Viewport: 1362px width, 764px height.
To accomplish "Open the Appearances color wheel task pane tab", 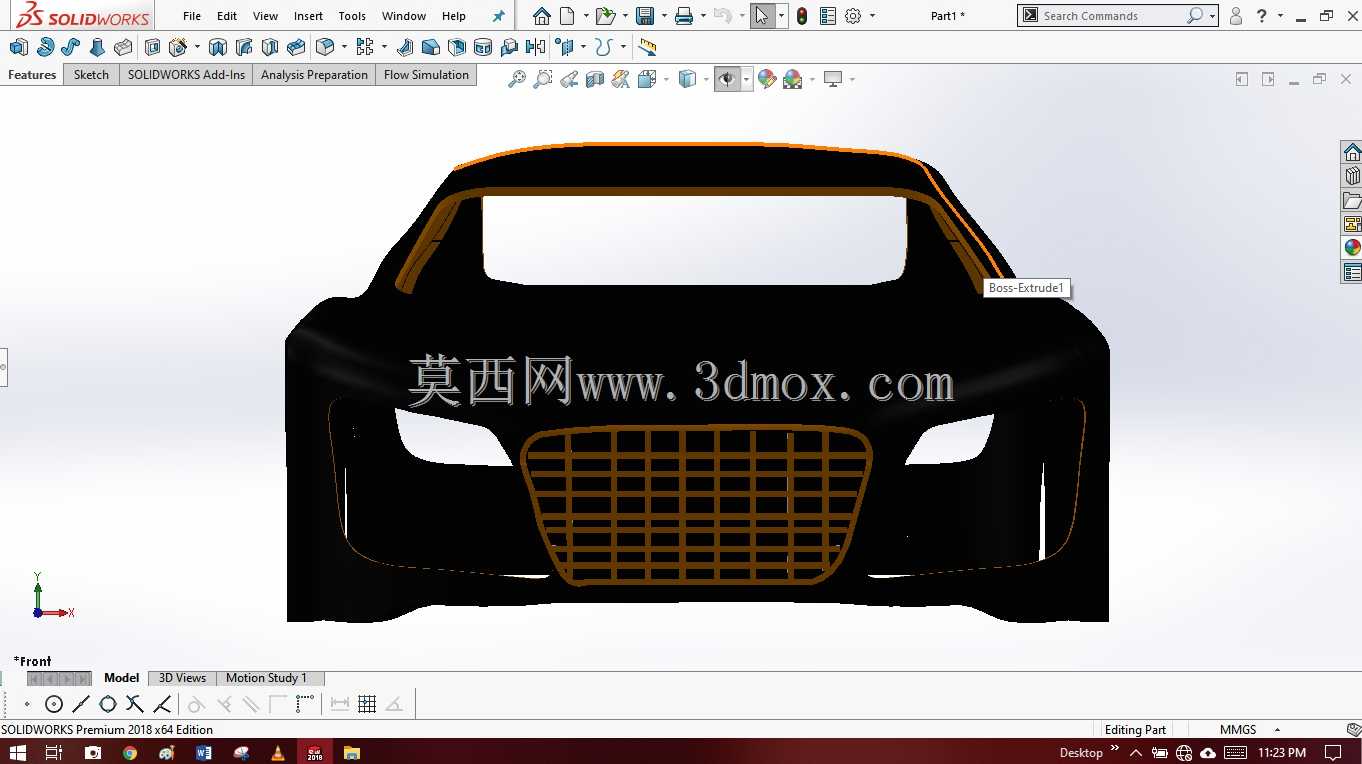I will point(1352,248).
